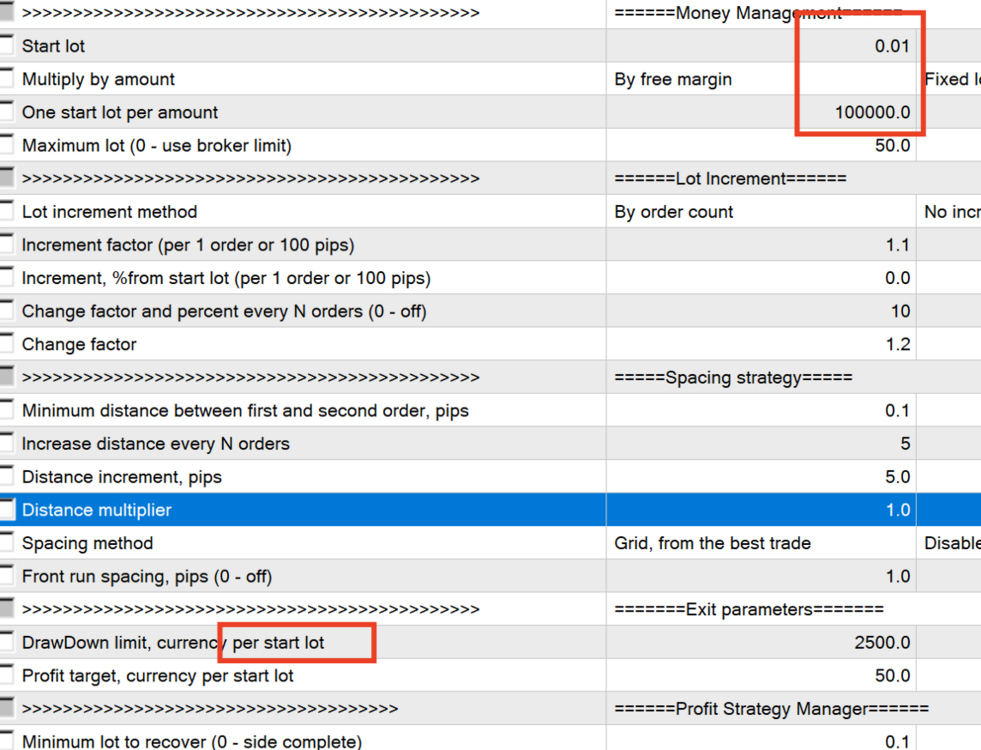Viewport: 981px width, 750px height.
Task: Edit the One start lot per amount value 100000.0
Action: pyautogui.click(x=761, y=112)
